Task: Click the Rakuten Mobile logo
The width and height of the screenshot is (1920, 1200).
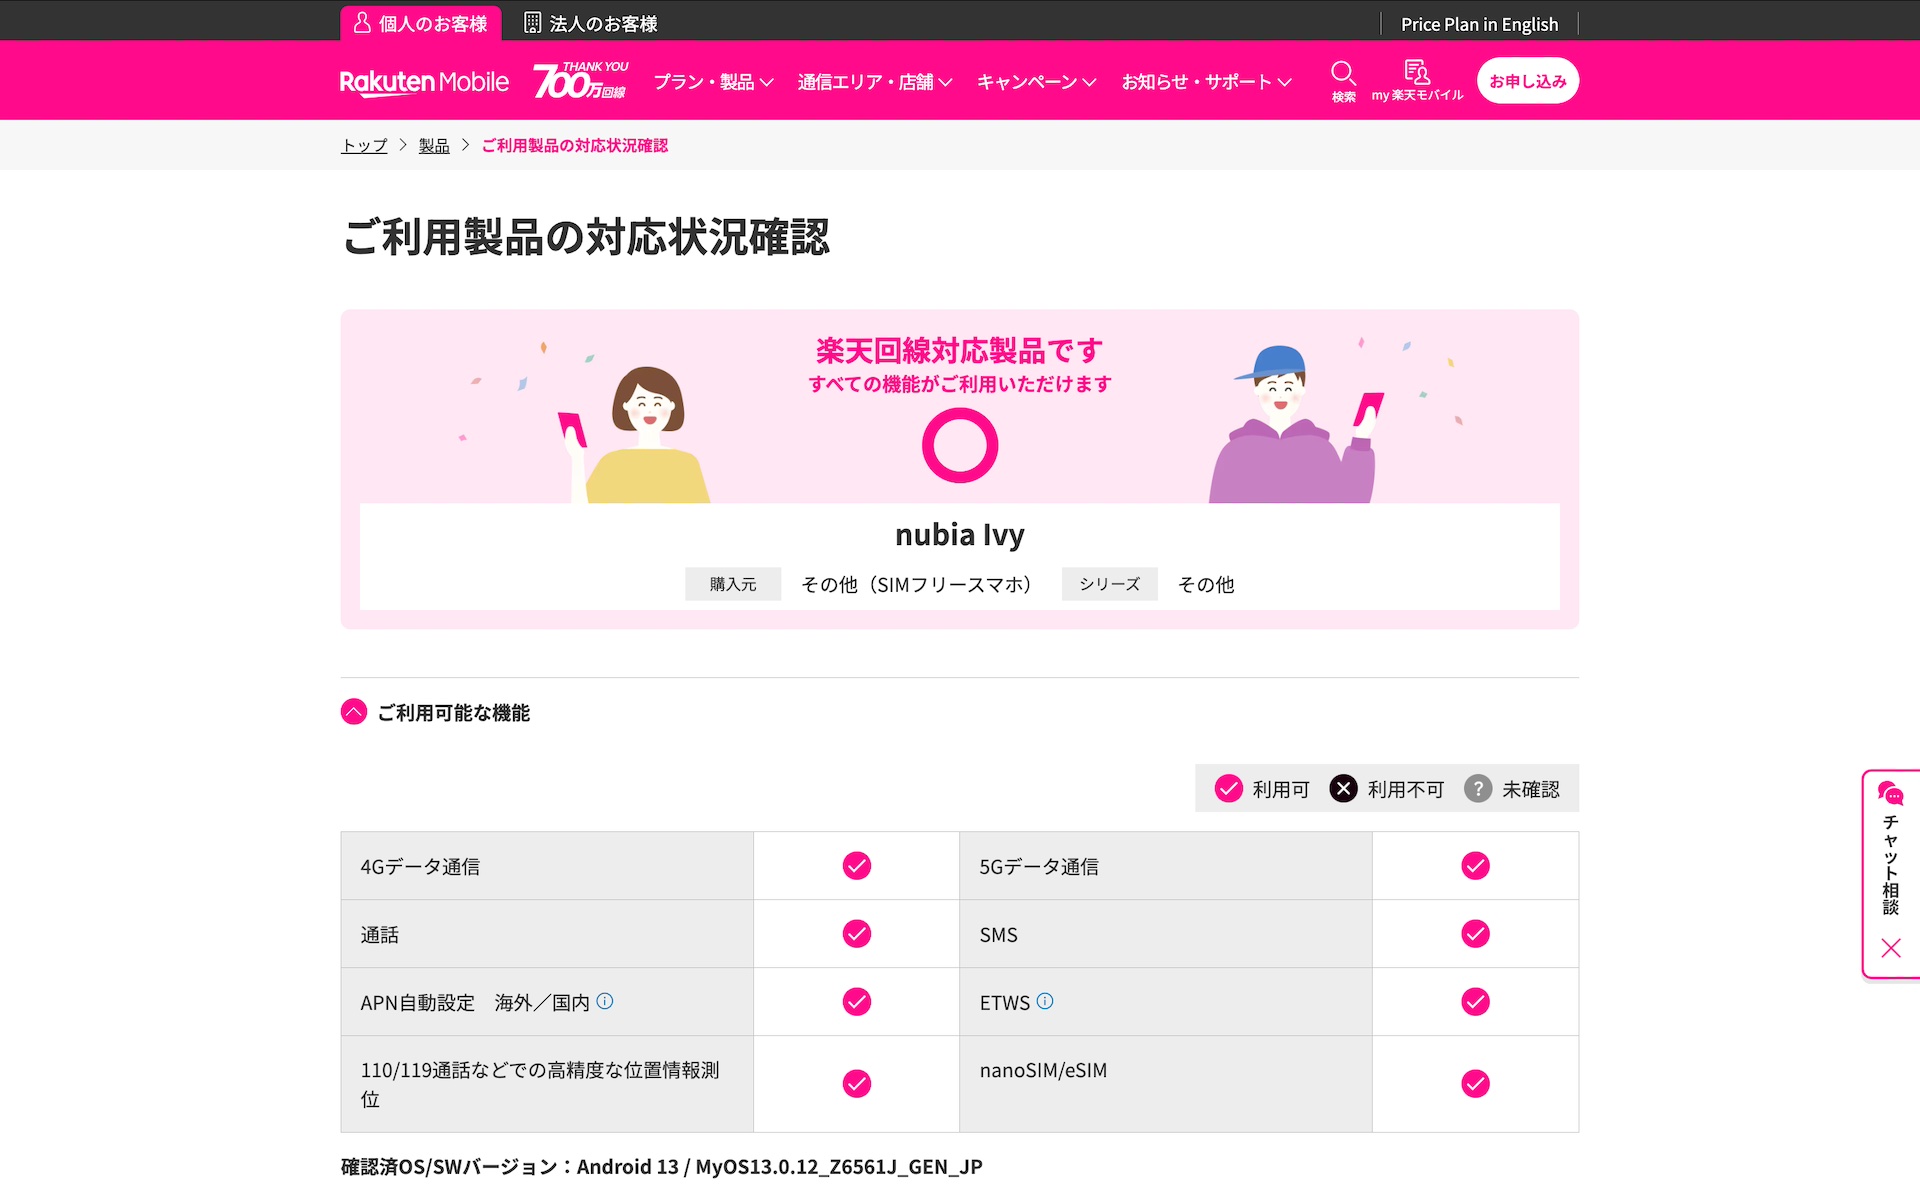Action: pos(424,82)
